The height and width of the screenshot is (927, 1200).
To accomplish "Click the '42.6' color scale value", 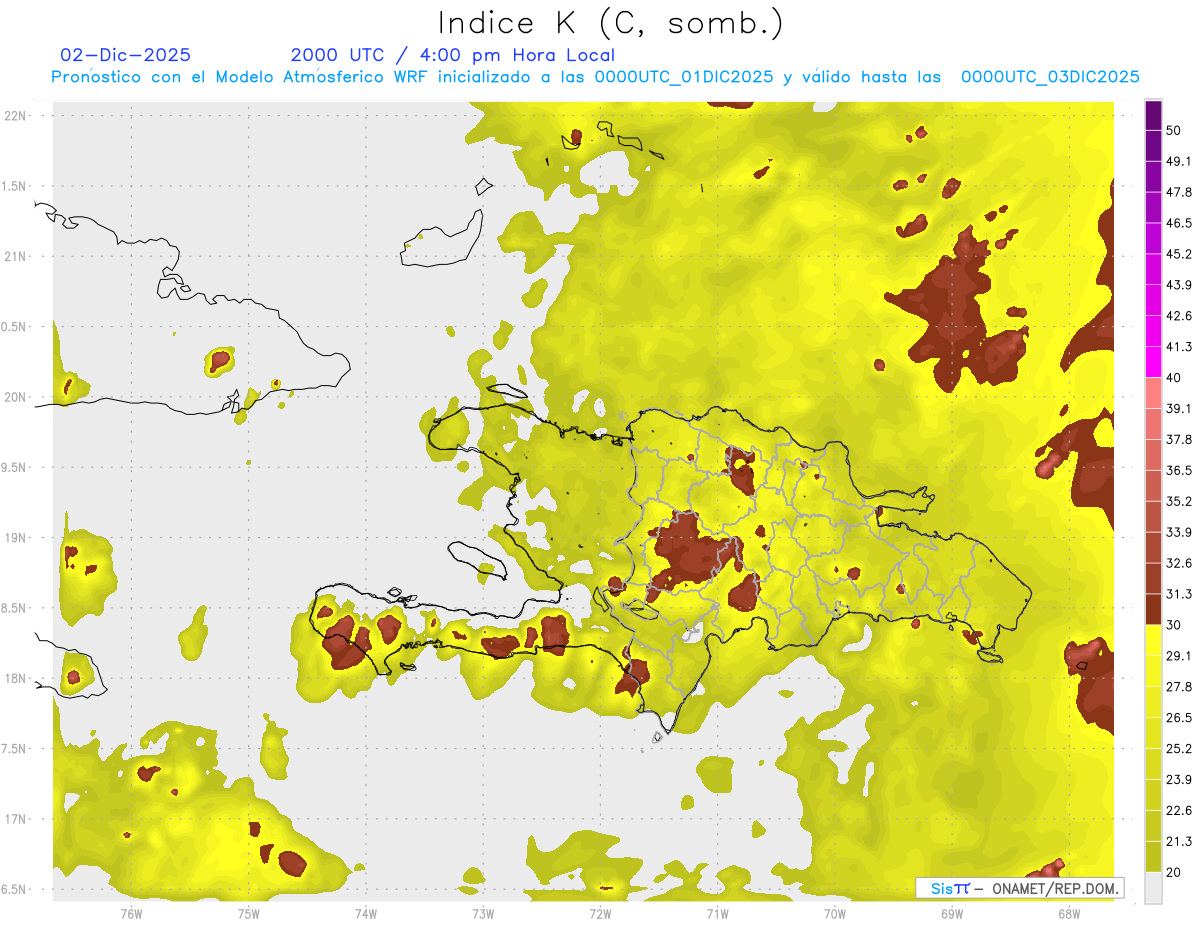I will [1179, 316].
